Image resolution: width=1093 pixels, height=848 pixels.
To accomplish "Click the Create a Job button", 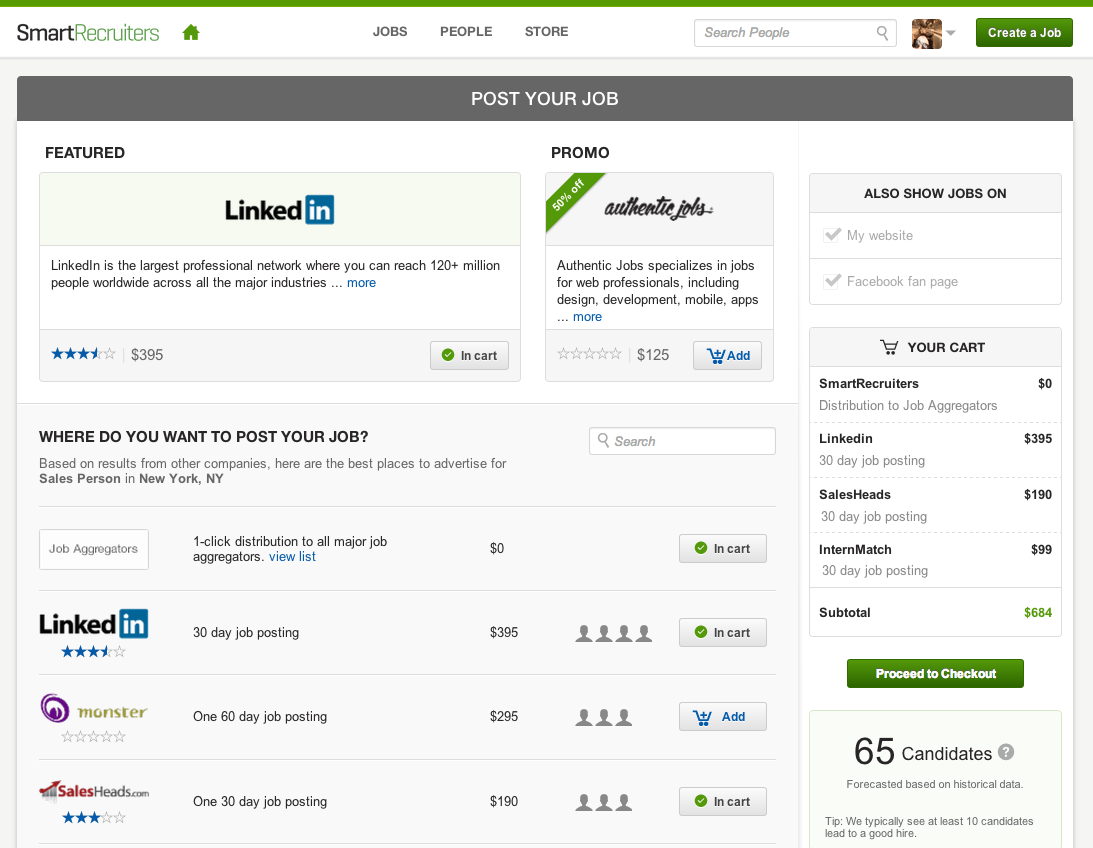I will [x=1024, y=33].
